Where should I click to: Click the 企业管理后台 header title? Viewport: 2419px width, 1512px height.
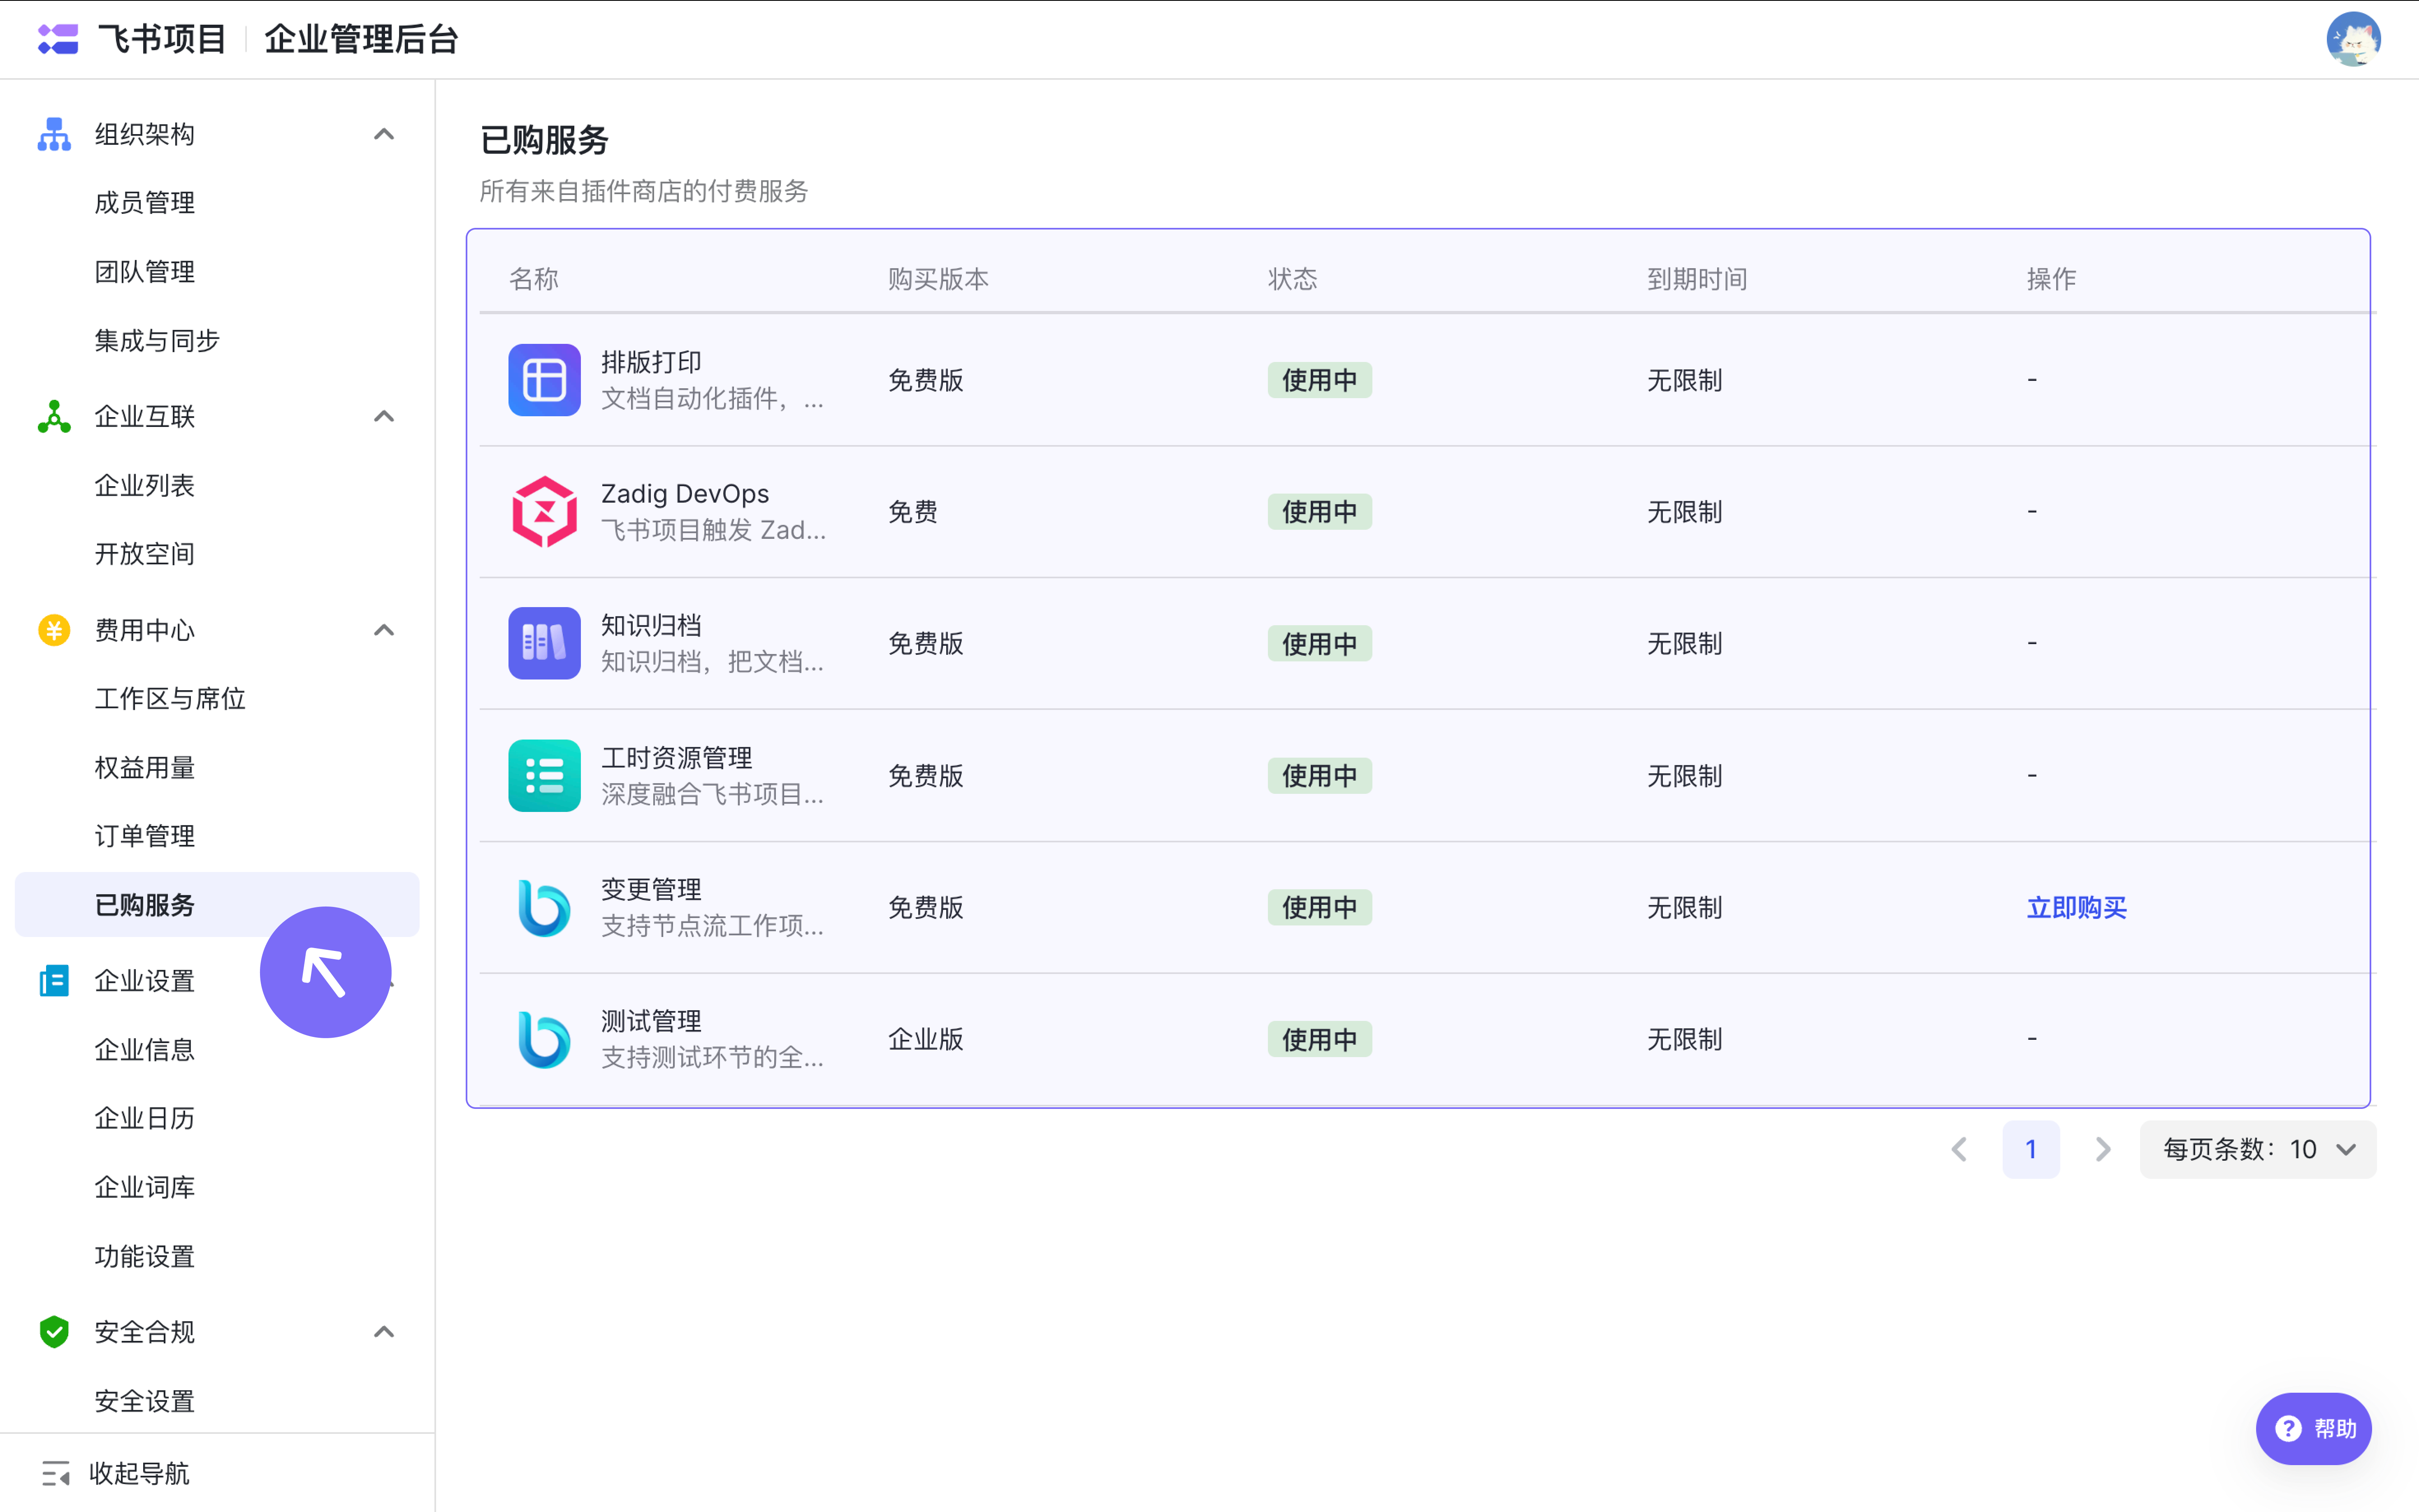tap(361, 39)
